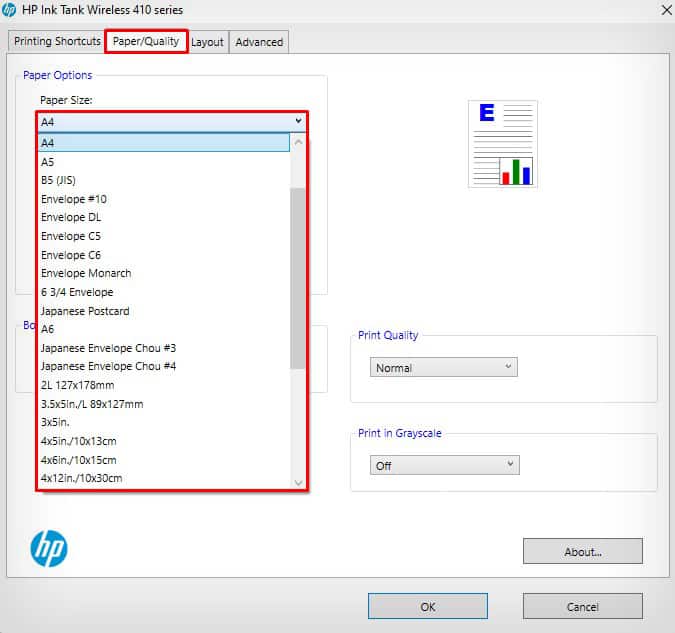Screen dimensions: 675x633
Task: Click the list scroll-down arrow
Action: [x=298, y=482]
